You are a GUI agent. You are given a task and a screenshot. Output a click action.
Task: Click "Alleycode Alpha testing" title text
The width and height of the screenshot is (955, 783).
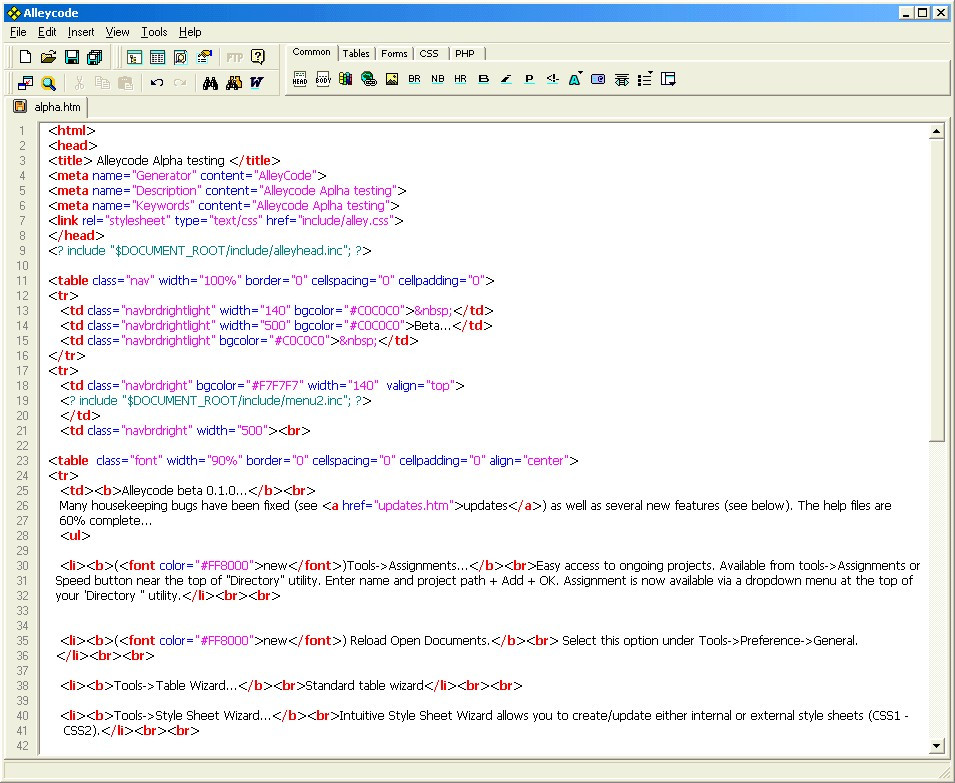[x=161, y=161]
